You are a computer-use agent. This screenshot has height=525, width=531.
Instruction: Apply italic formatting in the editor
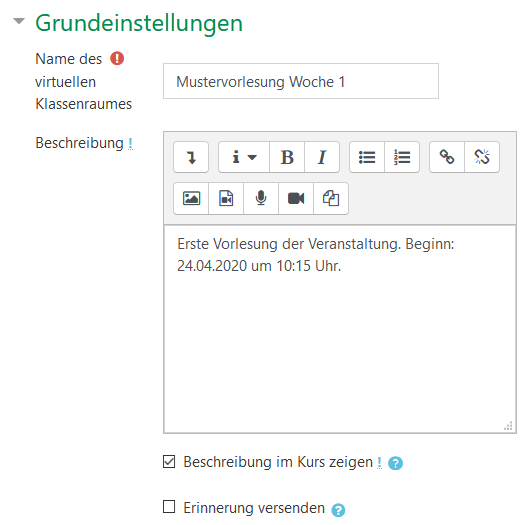pyautogui.click(x=322, y=157)
